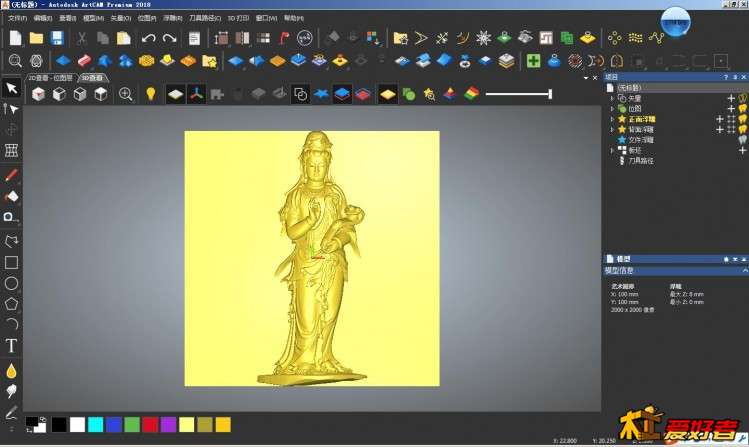Open the 刀具路径 menu
The height and width of the screenshot is (447, 749).
205,18
